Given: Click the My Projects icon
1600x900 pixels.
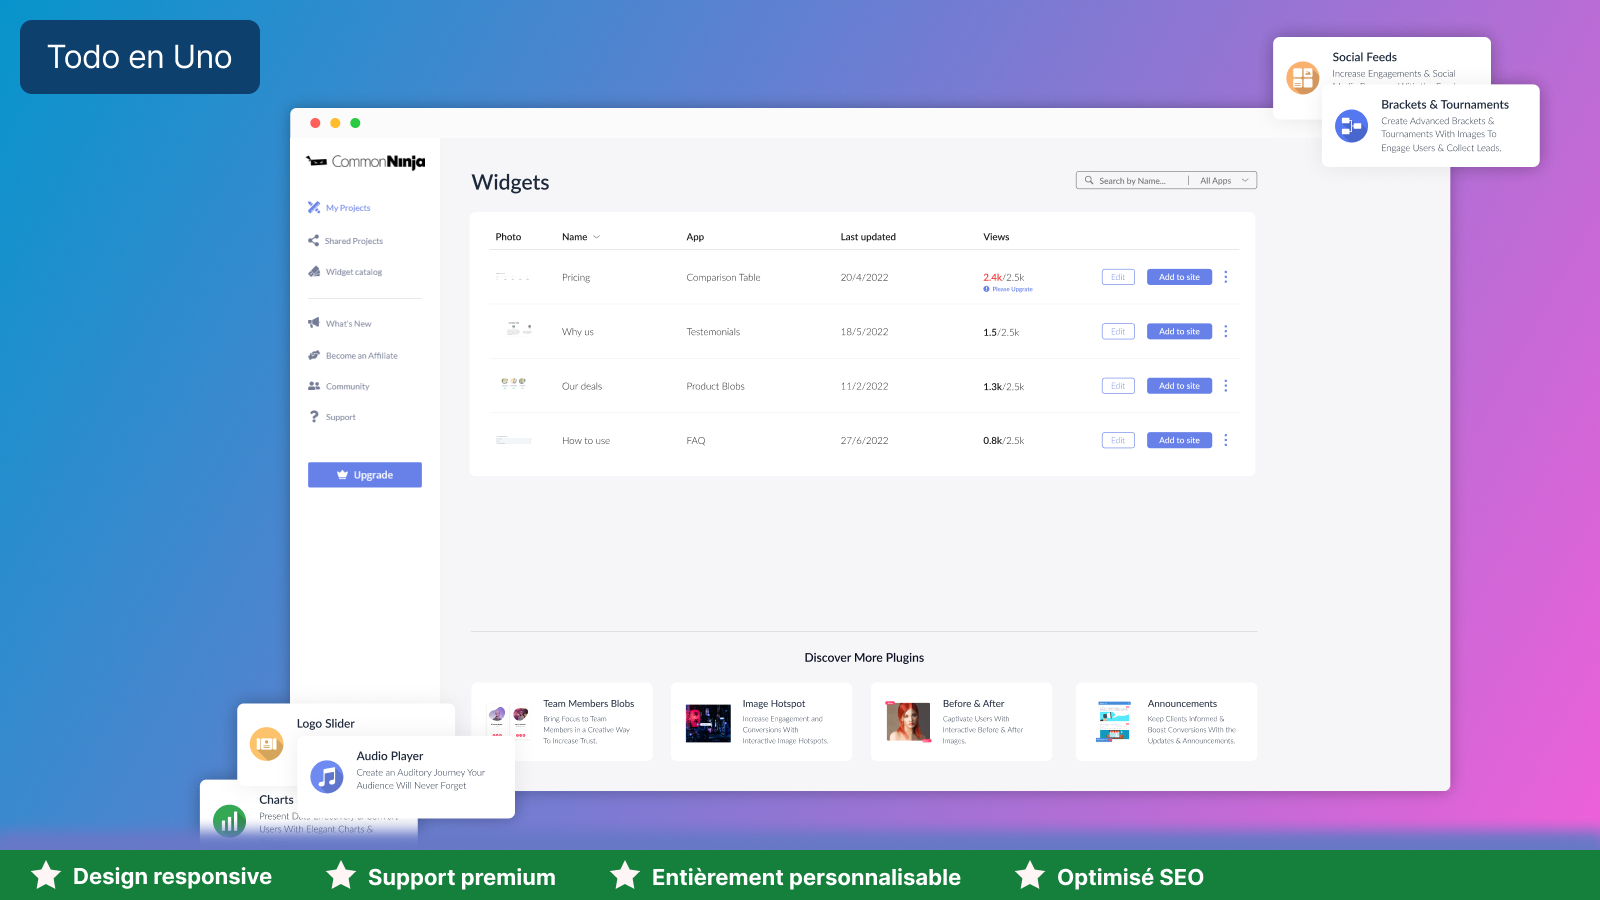Looking at the screenshot, I should pyautogui.click(x=314, y=207).
